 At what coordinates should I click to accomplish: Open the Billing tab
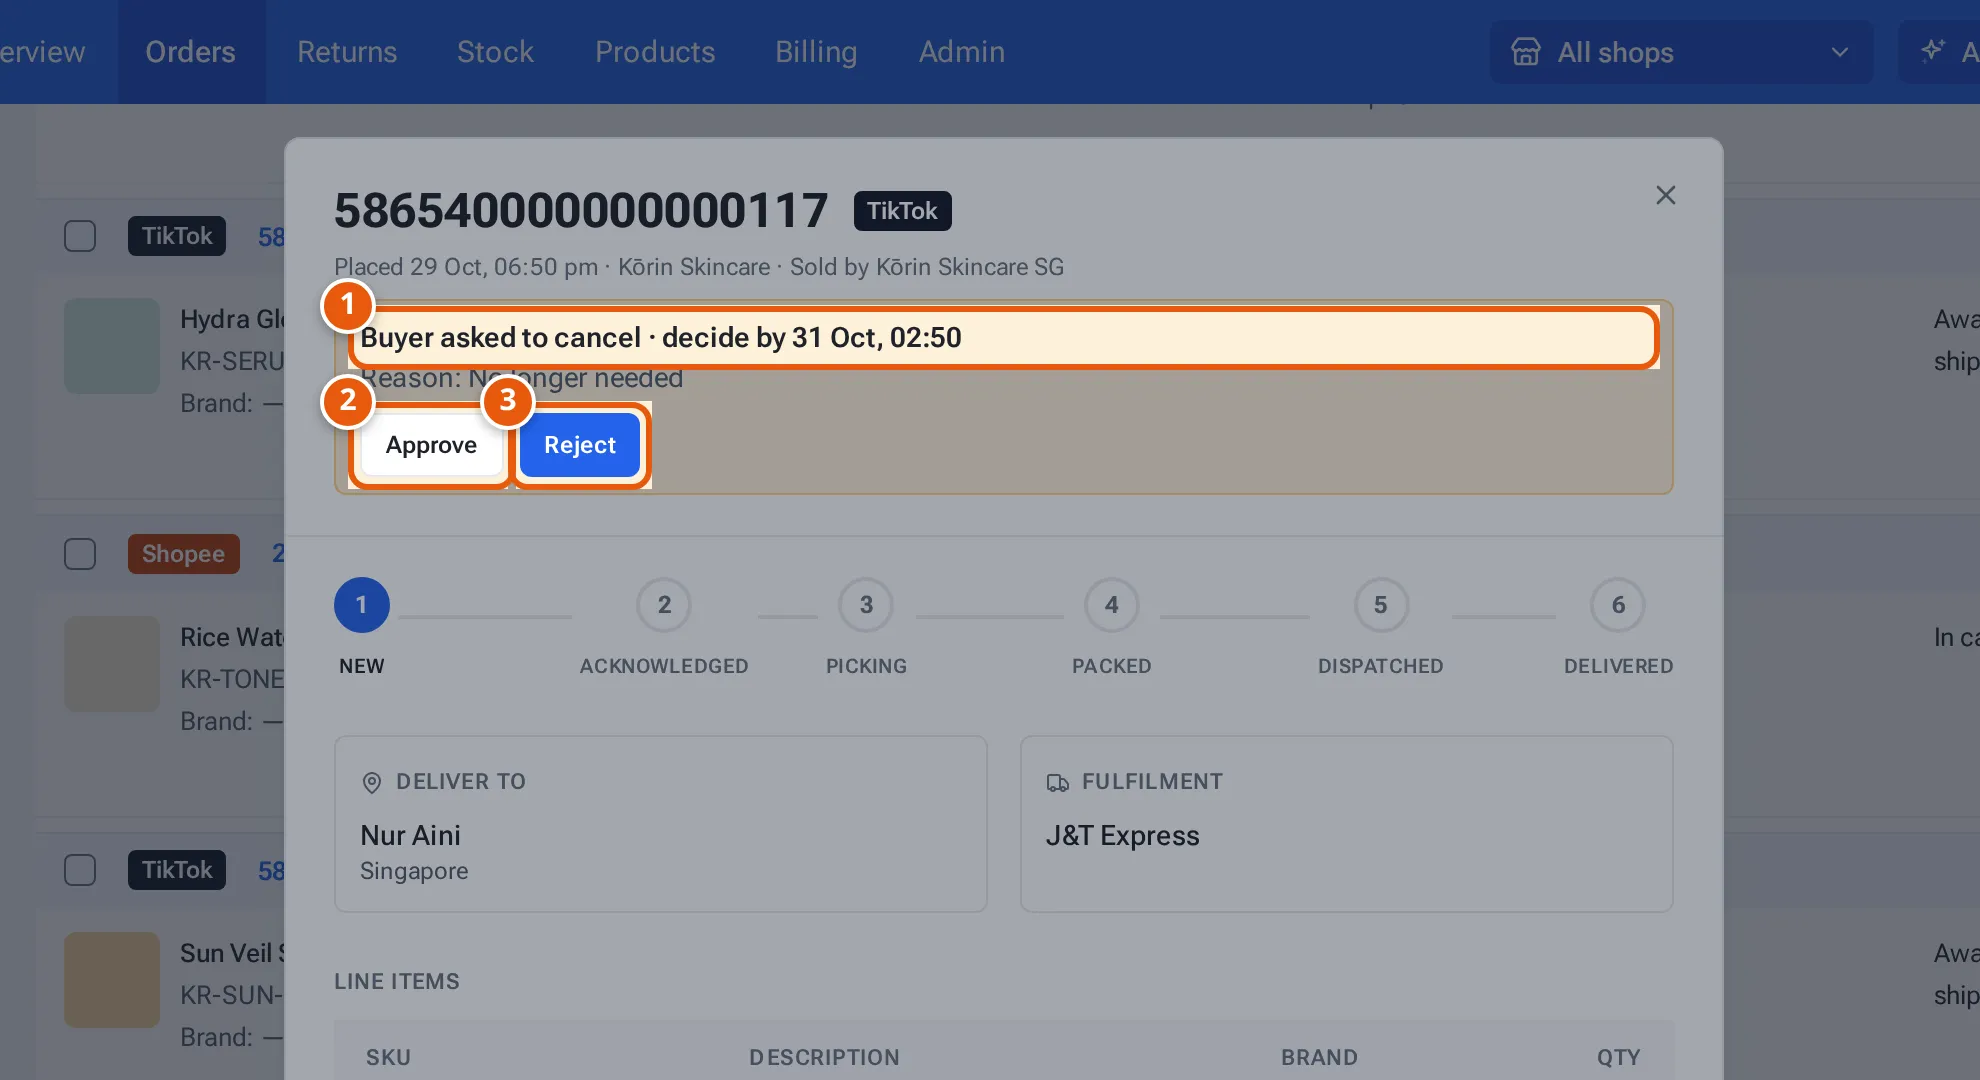[816, 52]
